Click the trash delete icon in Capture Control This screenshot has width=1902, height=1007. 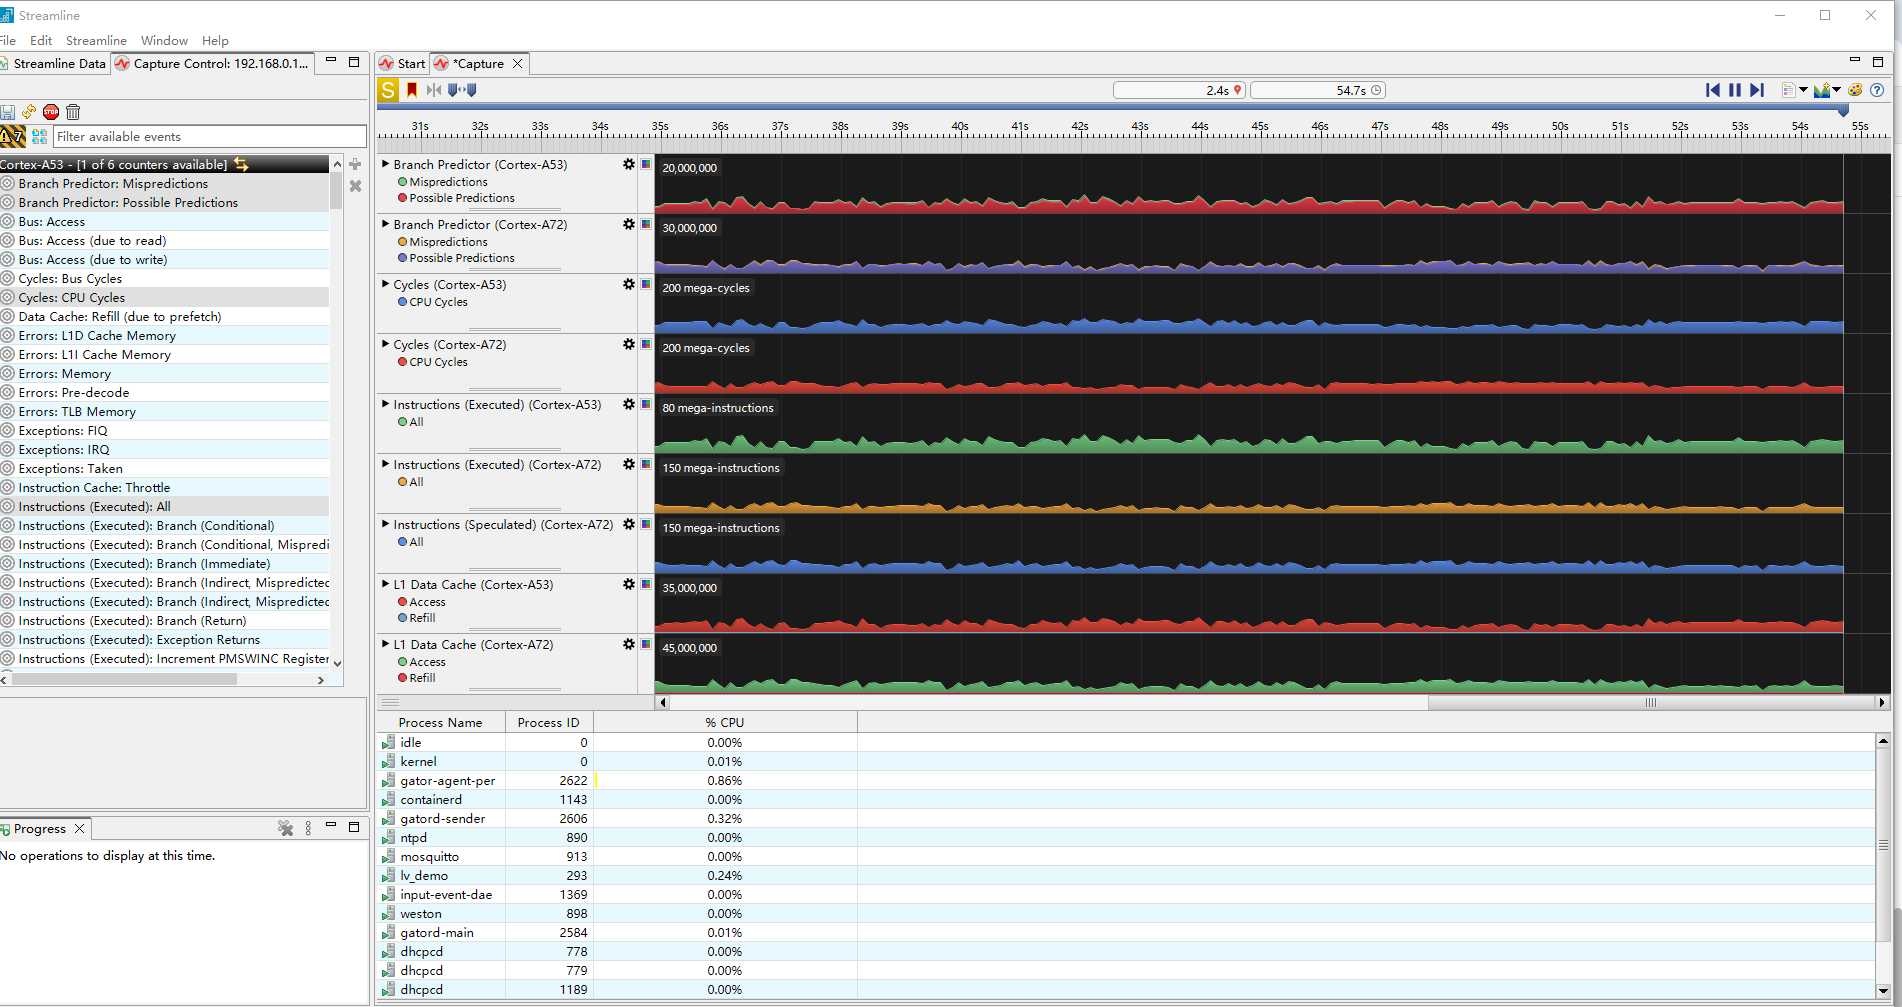click(73, 112)
